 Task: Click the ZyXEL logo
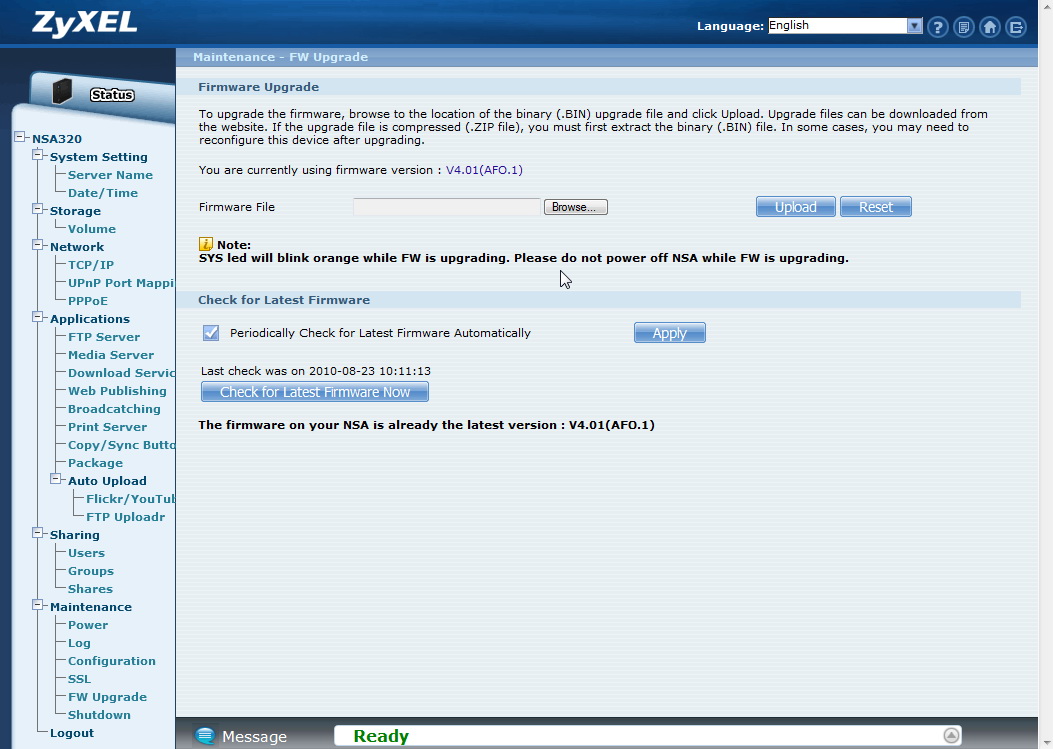click(x=85, y=24)
